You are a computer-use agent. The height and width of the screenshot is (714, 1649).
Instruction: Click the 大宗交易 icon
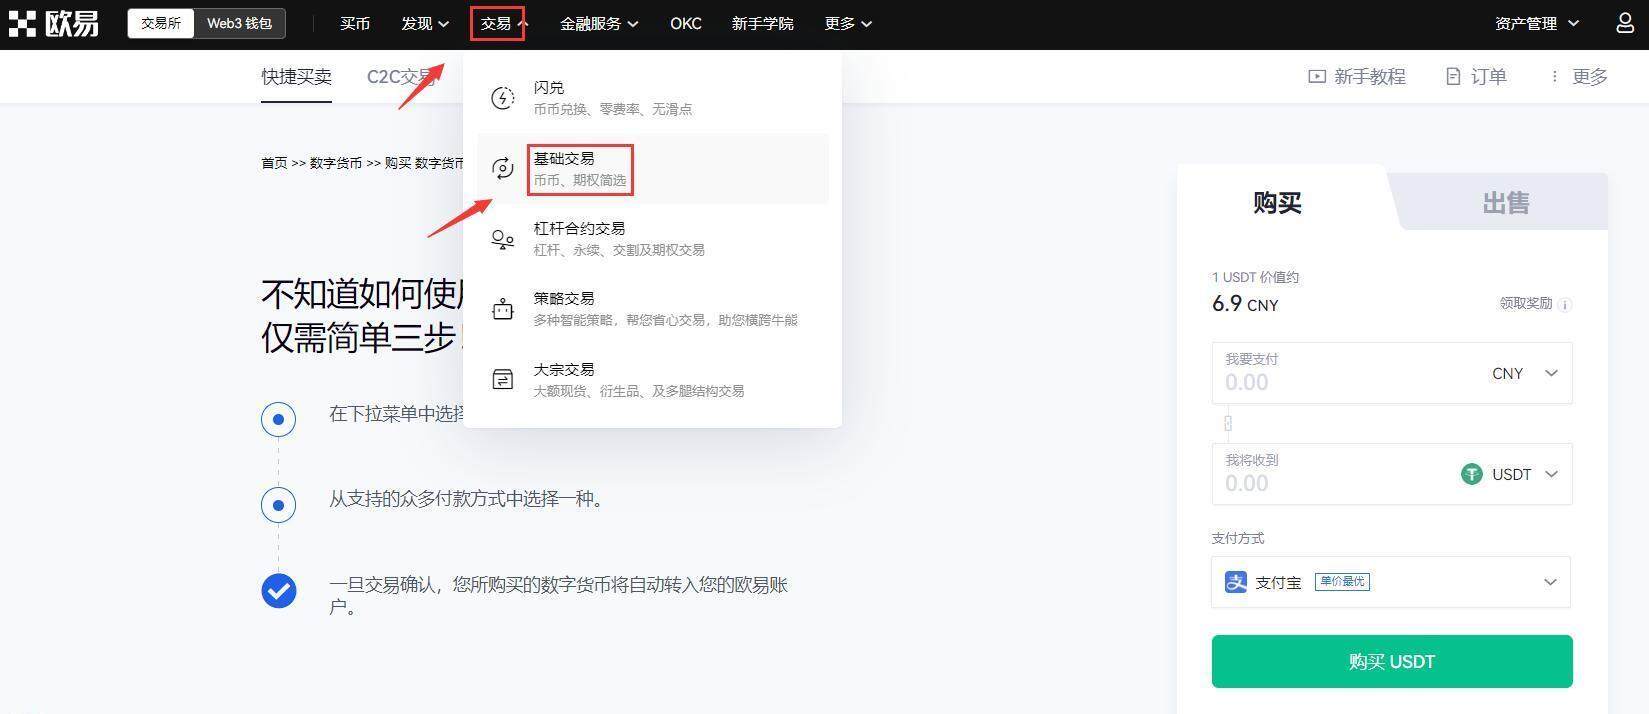503,380
